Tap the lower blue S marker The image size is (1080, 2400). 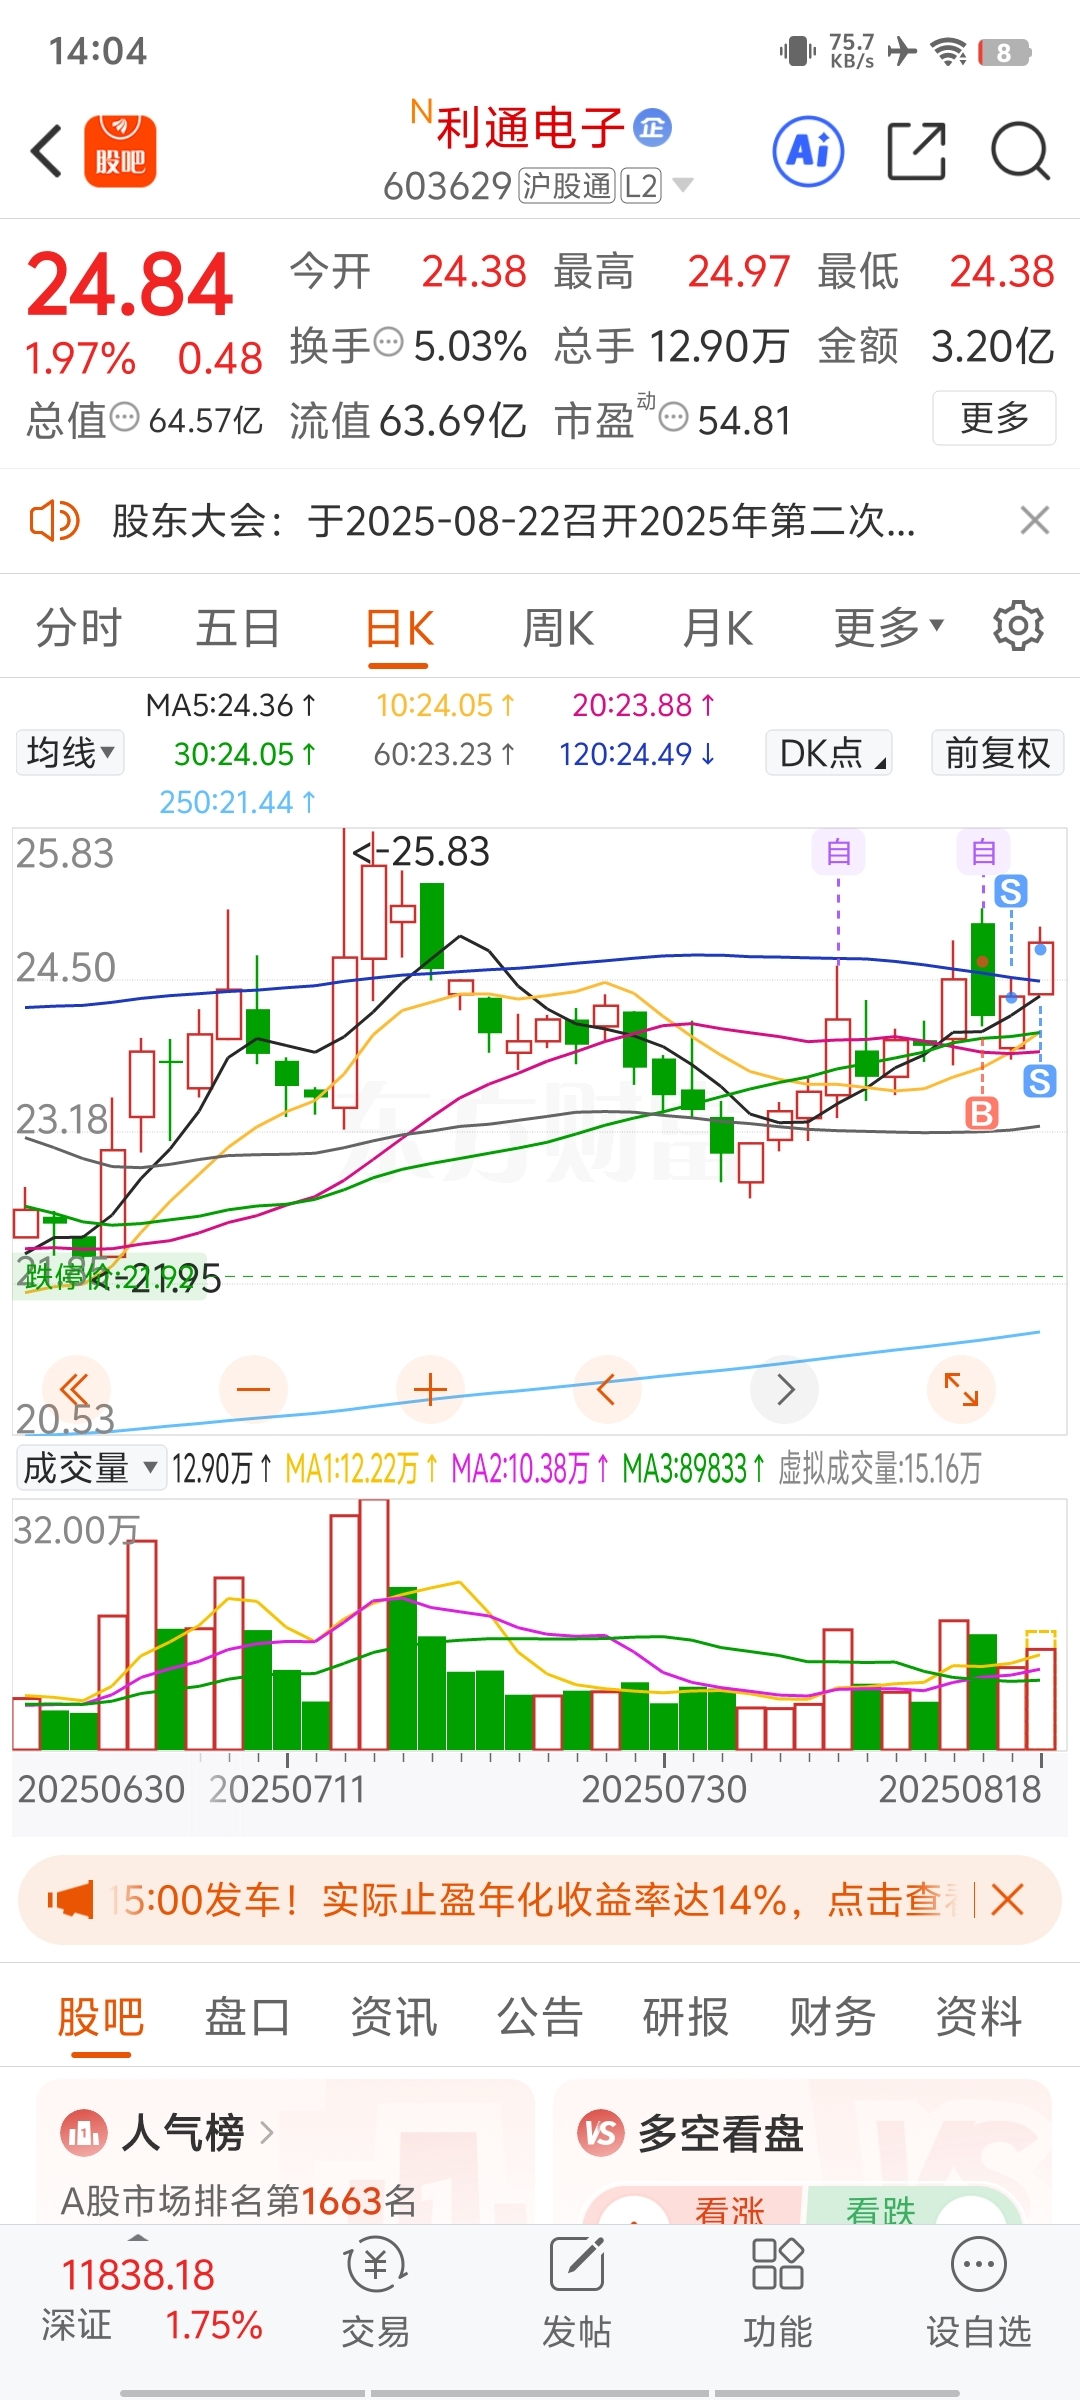coord(1040,1081)
